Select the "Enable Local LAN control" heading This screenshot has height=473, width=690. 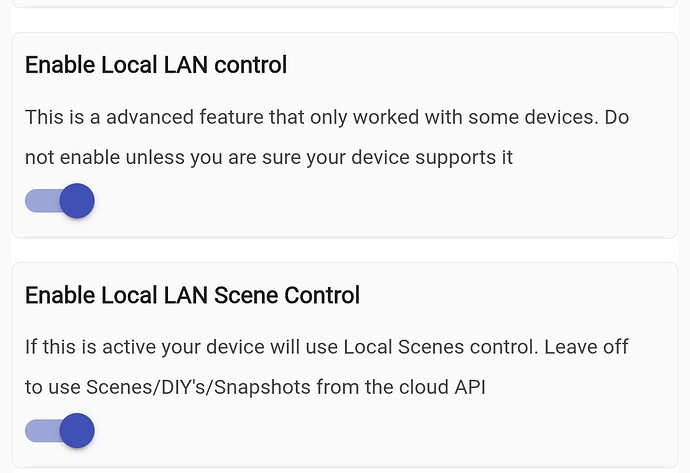155,65
